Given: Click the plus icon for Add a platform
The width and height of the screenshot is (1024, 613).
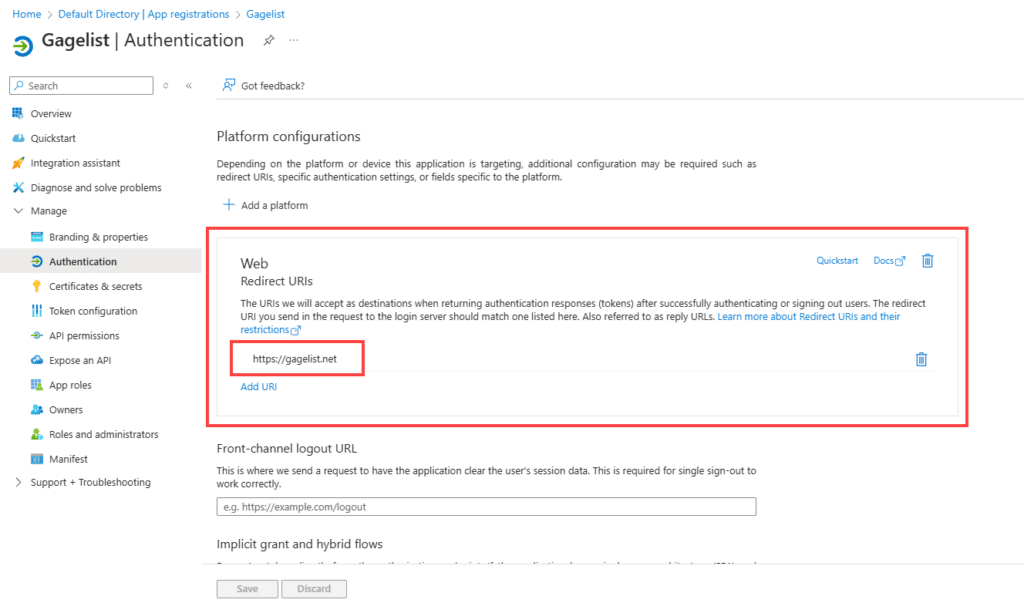Looking at the screenshot, I should click(x=229, y=205).
